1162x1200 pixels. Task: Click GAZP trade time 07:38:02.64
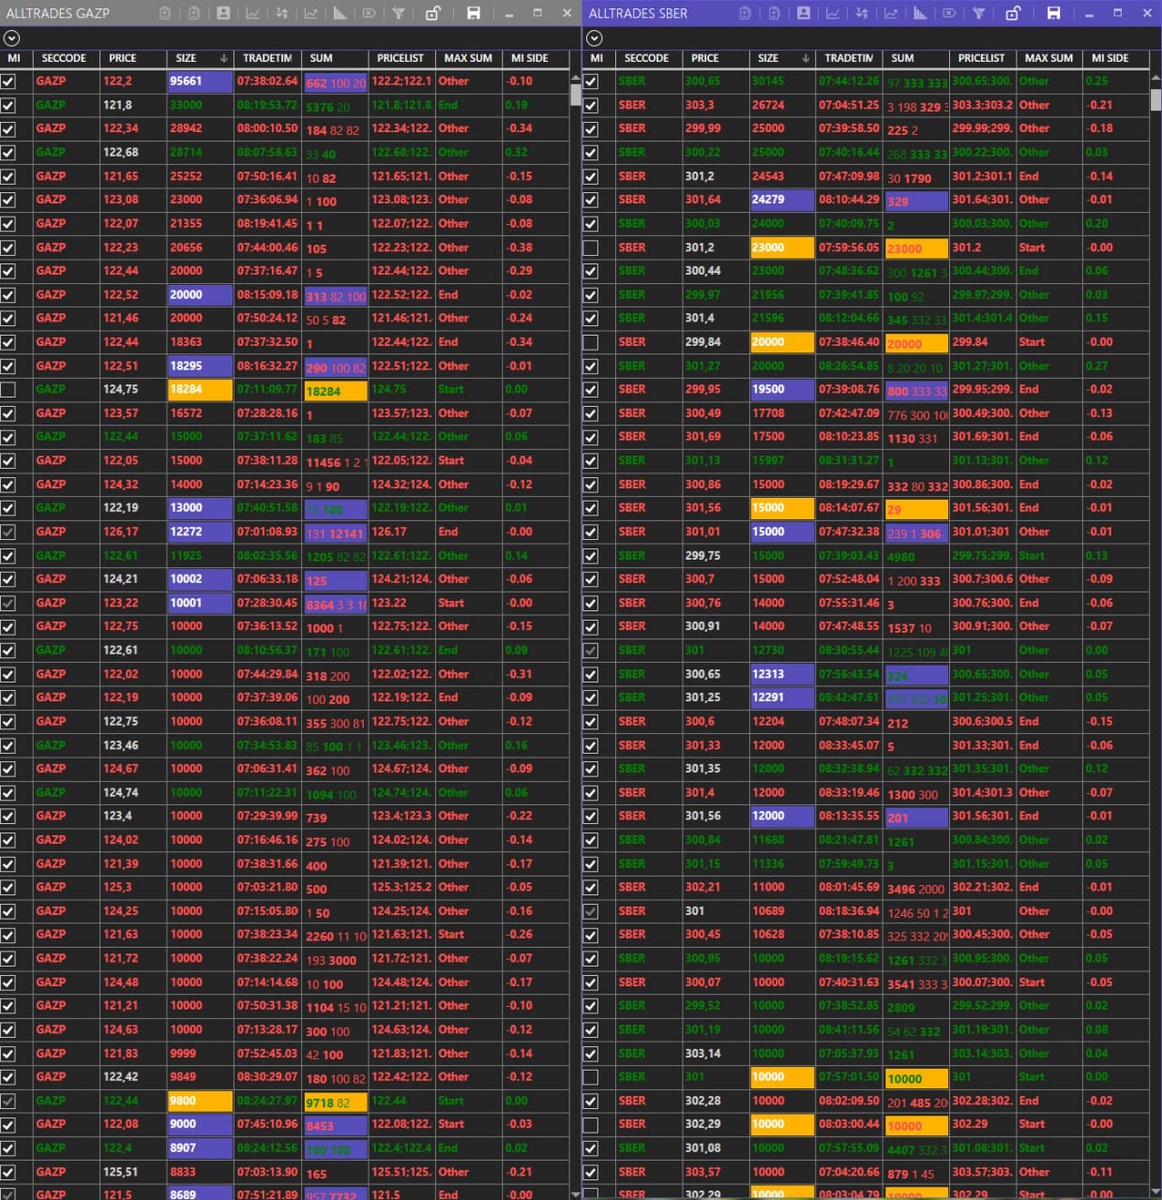(x=267, y=81)
